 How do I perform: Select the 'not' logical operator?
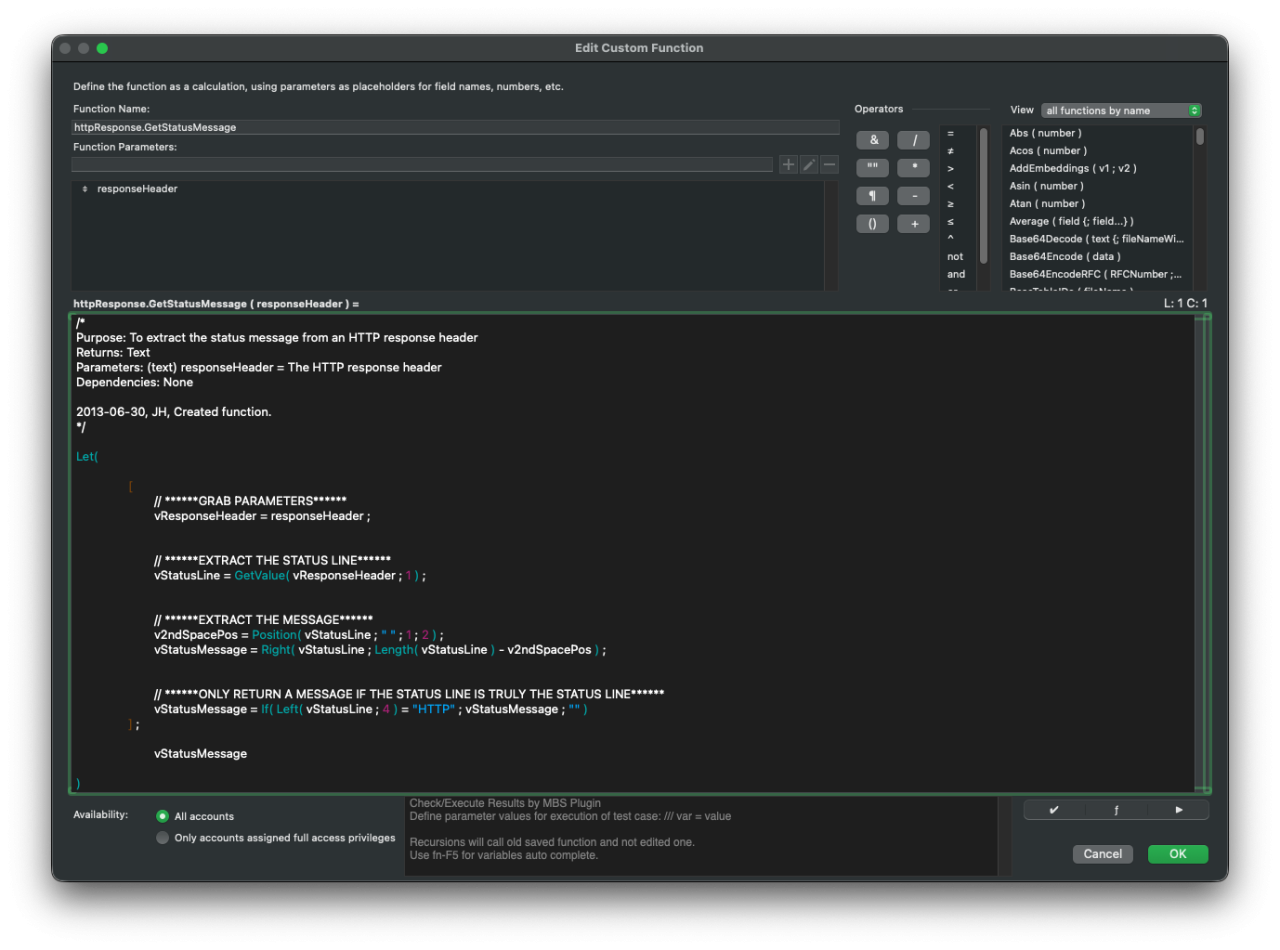(x=956, y=257)
